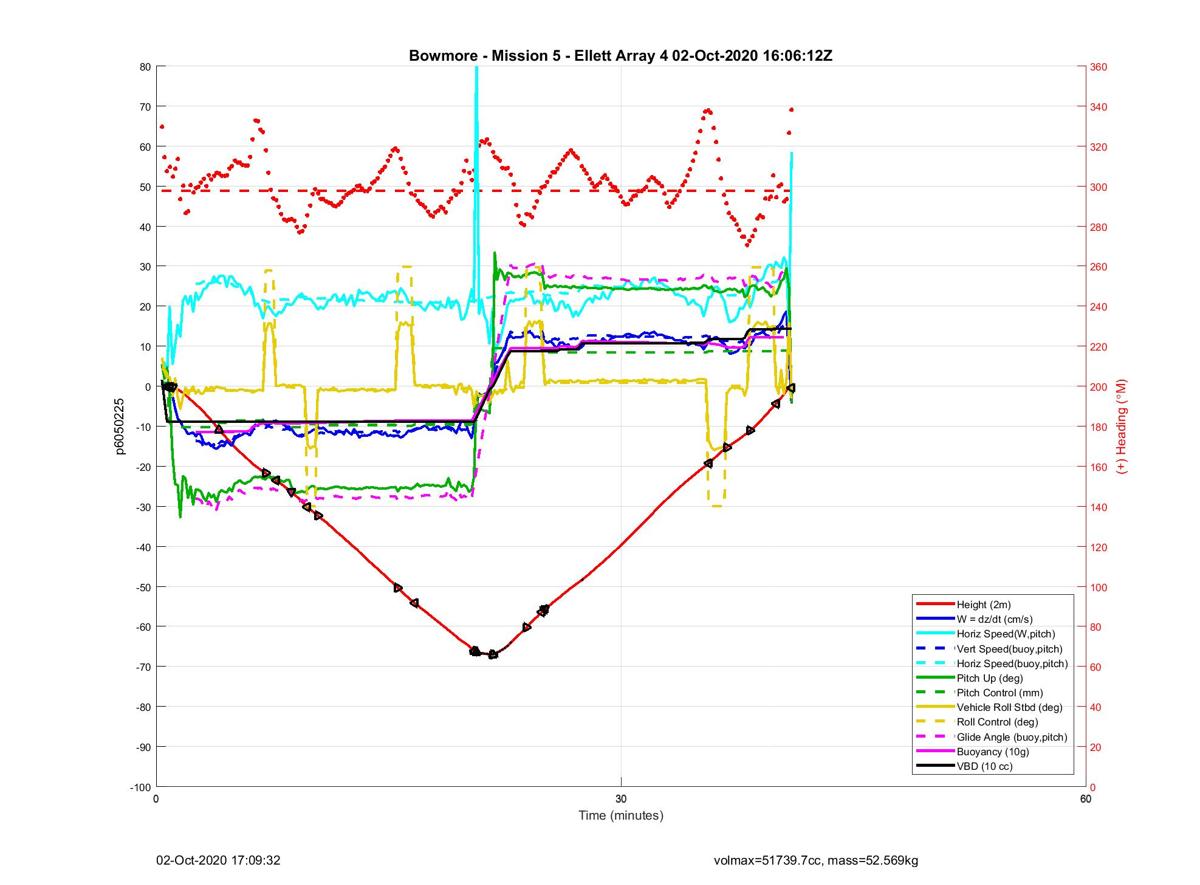This screenshot has height=885, width=1200.
Task: Select red heading tick label 280
Action: (x=1099, y=227)
